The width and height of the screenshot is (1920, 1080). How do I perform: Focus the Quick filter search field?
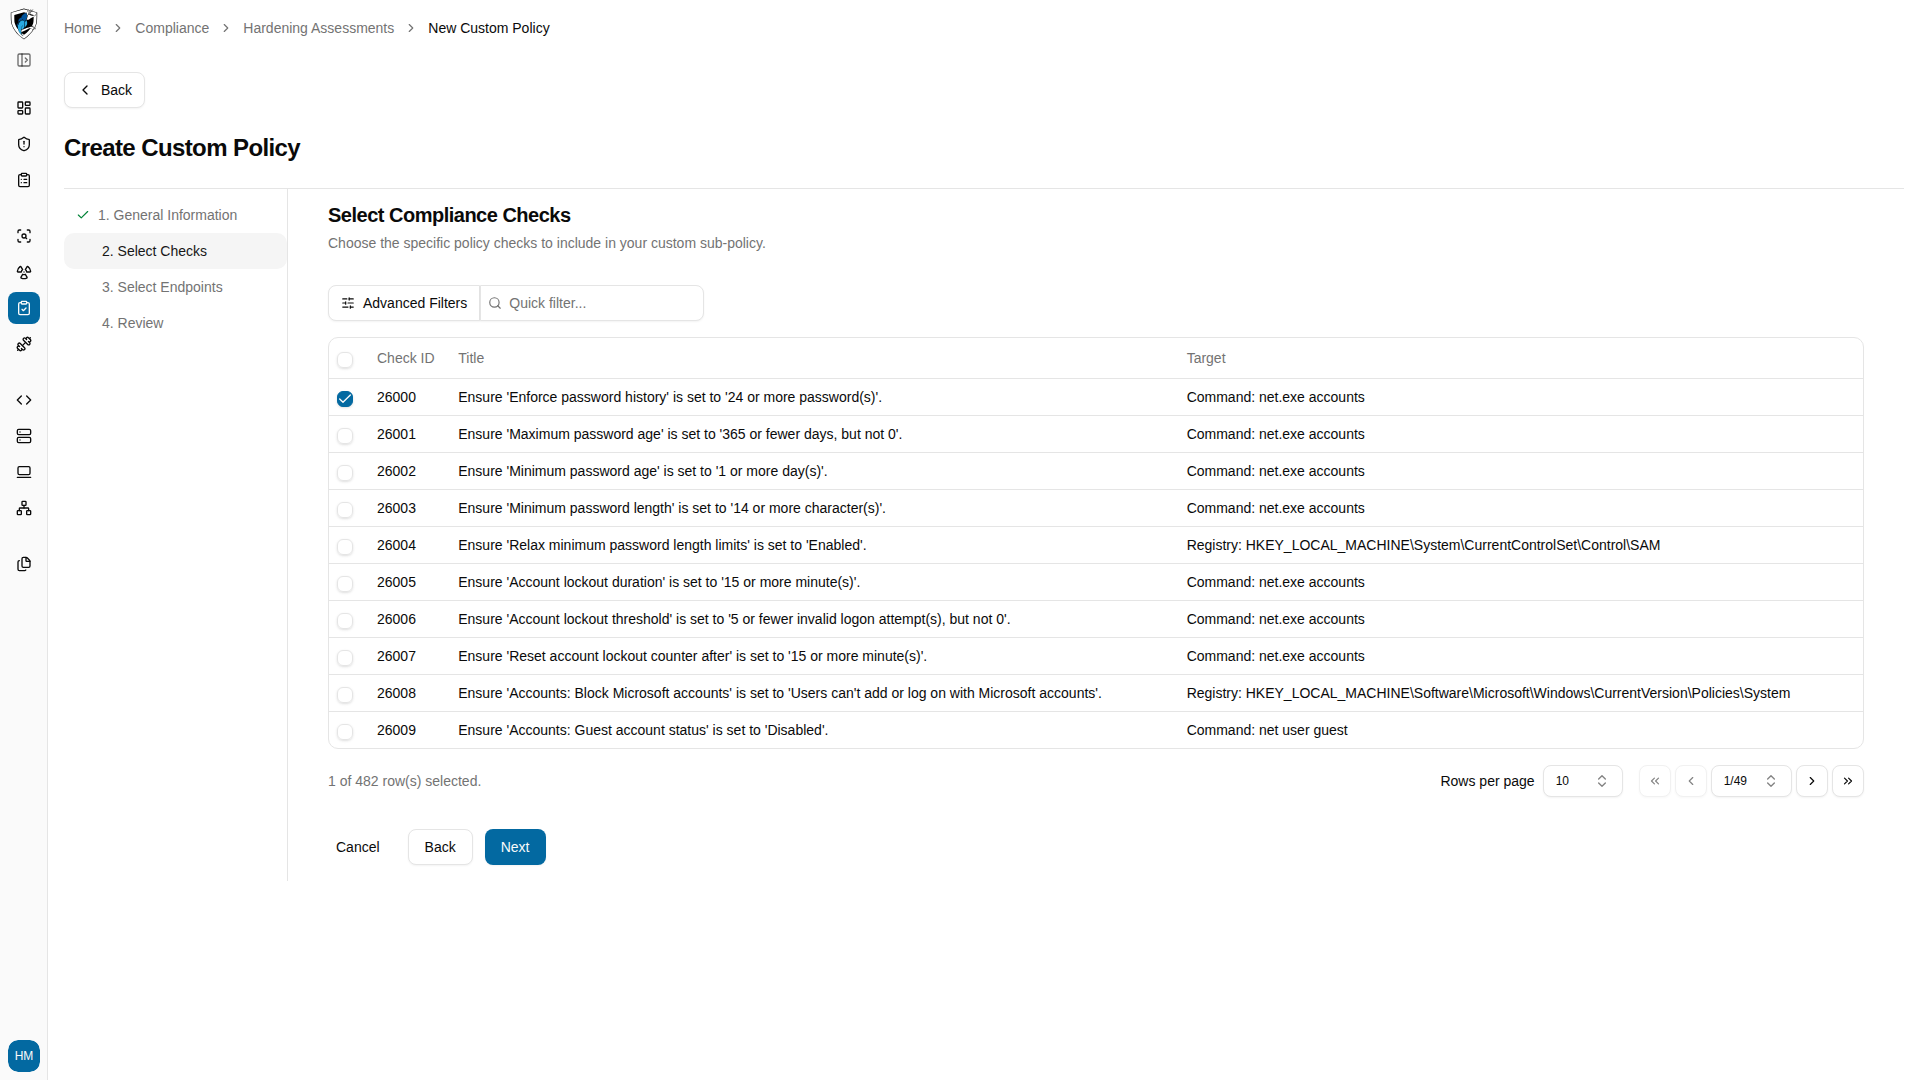pos(592,303)
